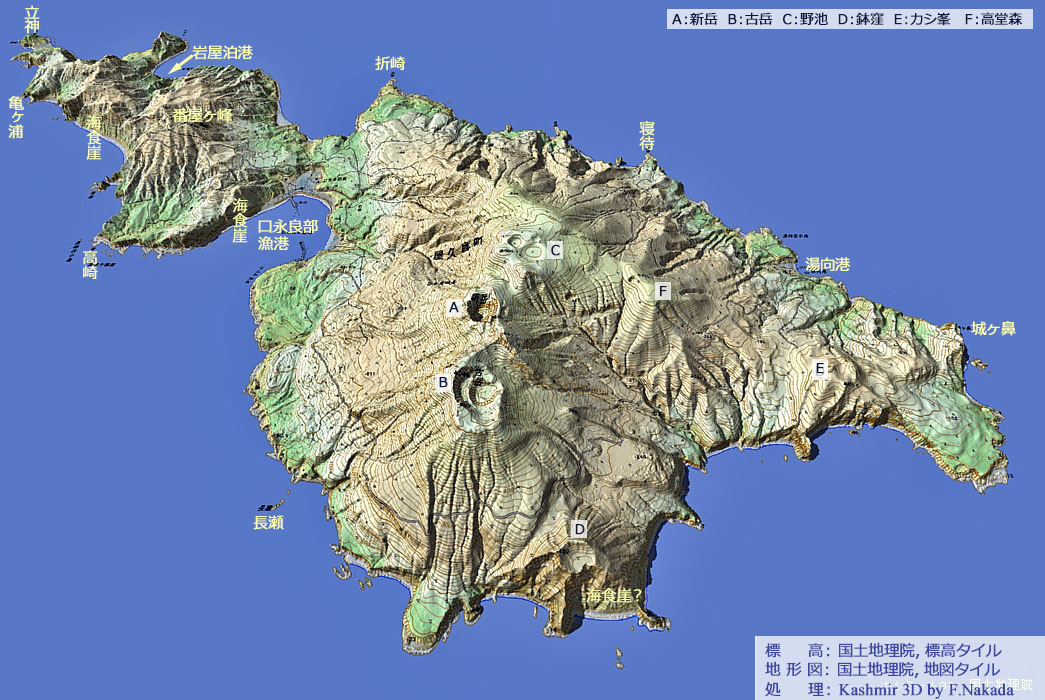Click the 立神 label at the top-left corner
This screenshot has width=1045, height=700.
[x=32, y=19]
